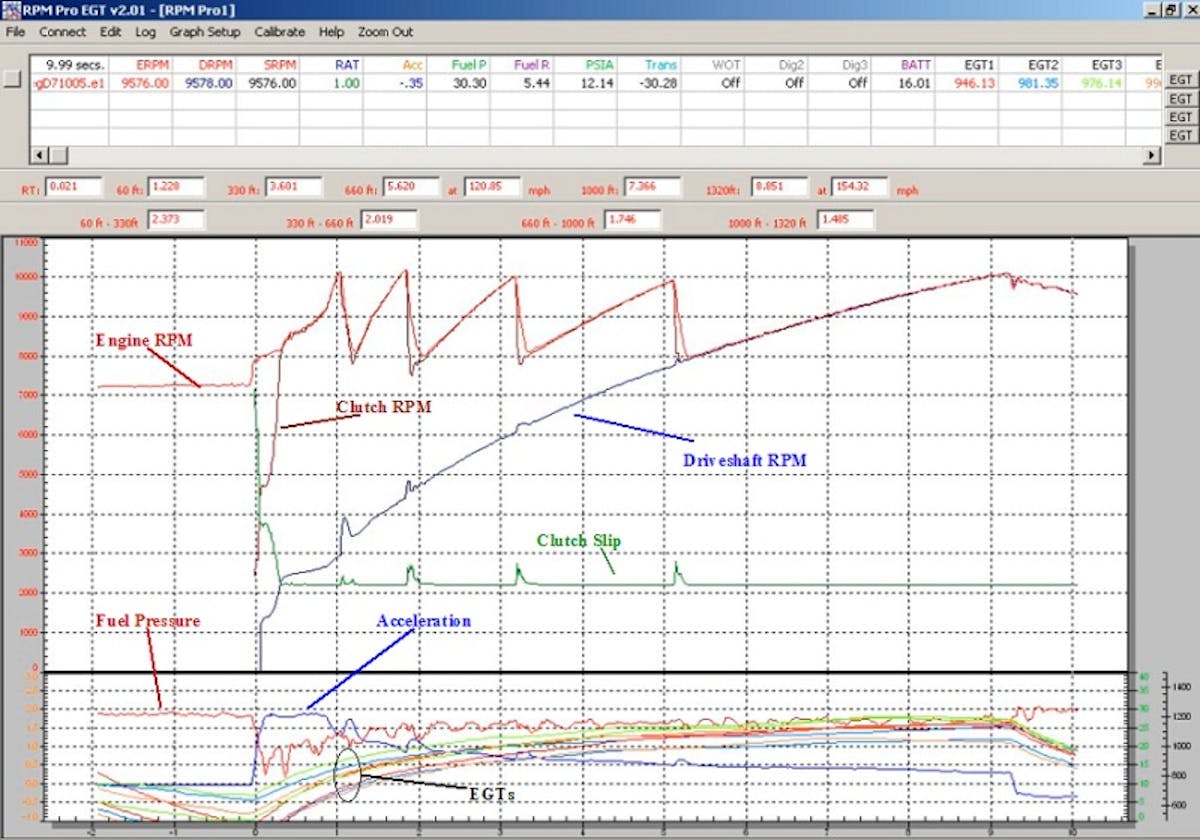Viewport: 1200px width, 840px height.
Task: Select the ERPM column header
Action: click(x=142, y=64)
